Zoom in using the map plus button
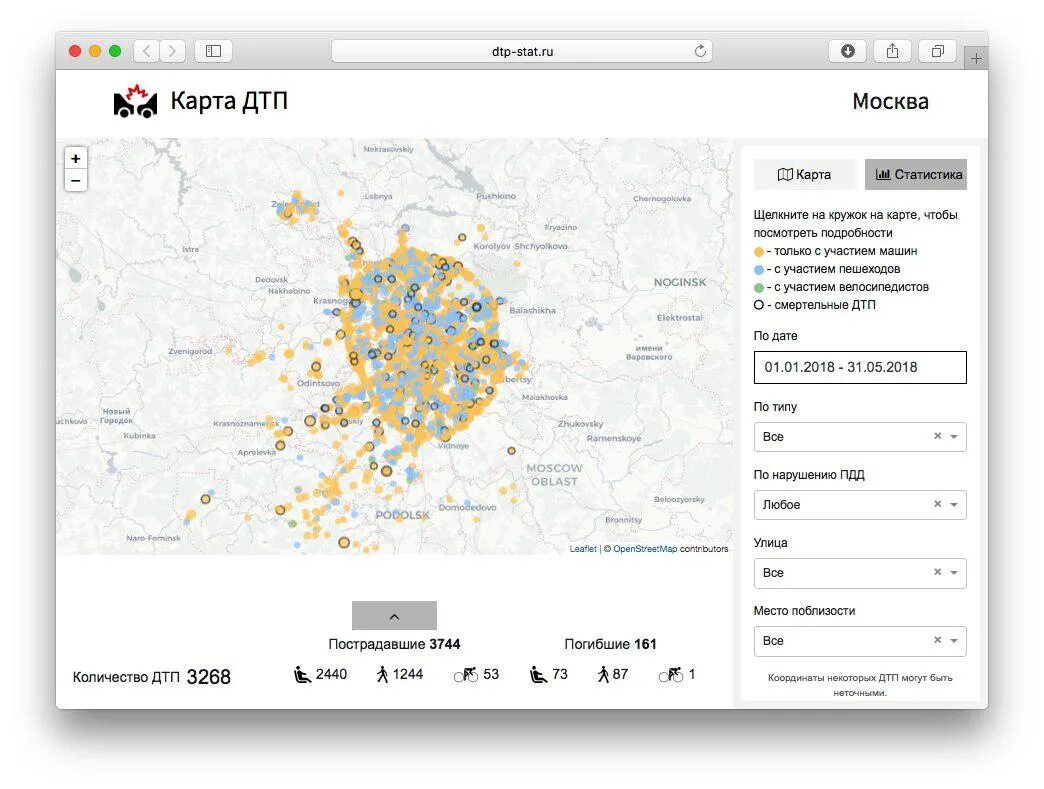This screenshot has width=1044, height=789. click(76, 158)
